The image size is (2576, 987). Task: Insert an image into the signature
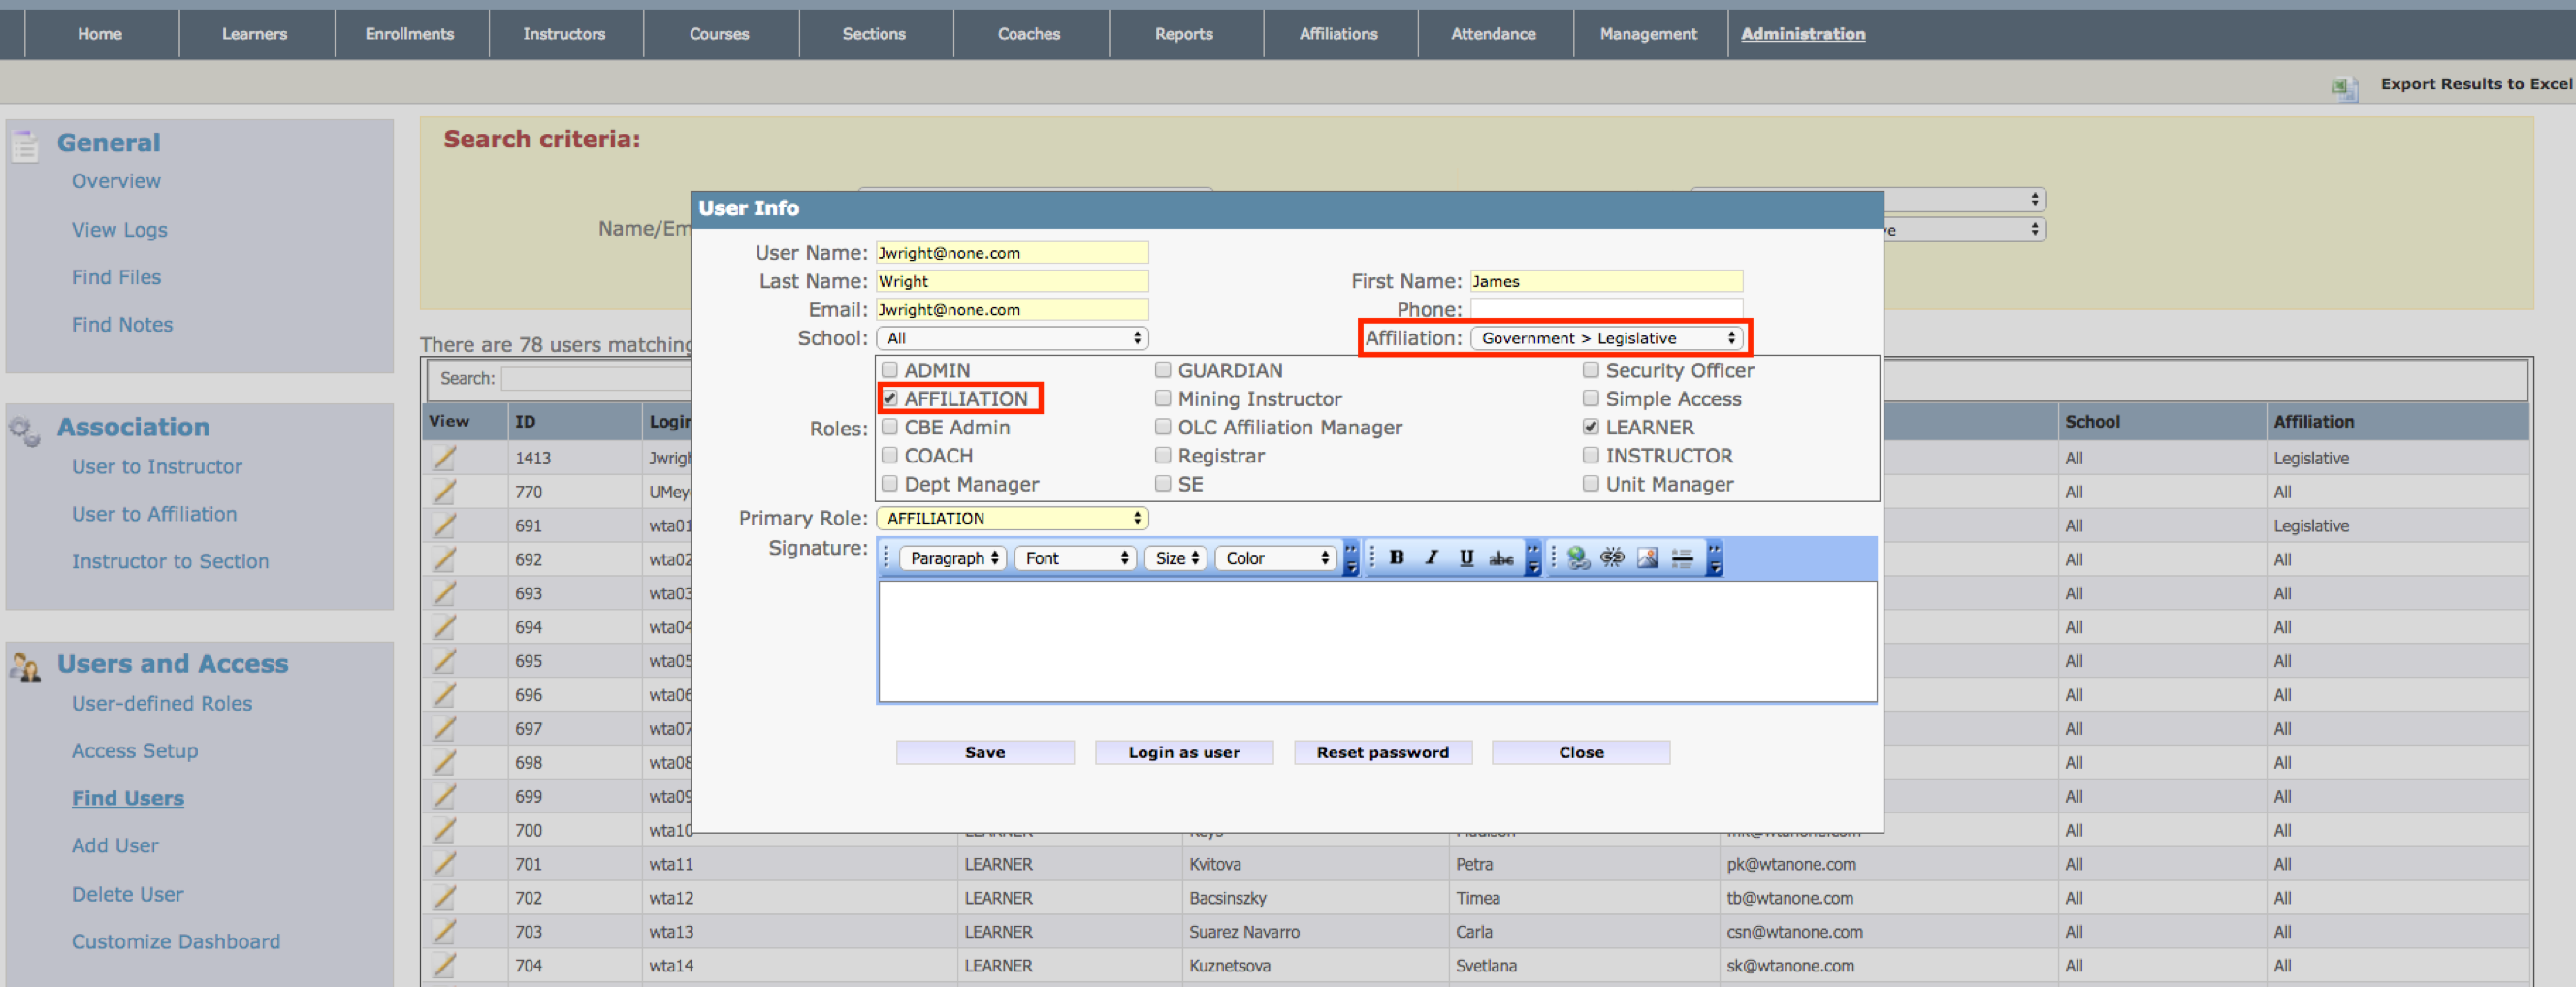[1647, 558]
